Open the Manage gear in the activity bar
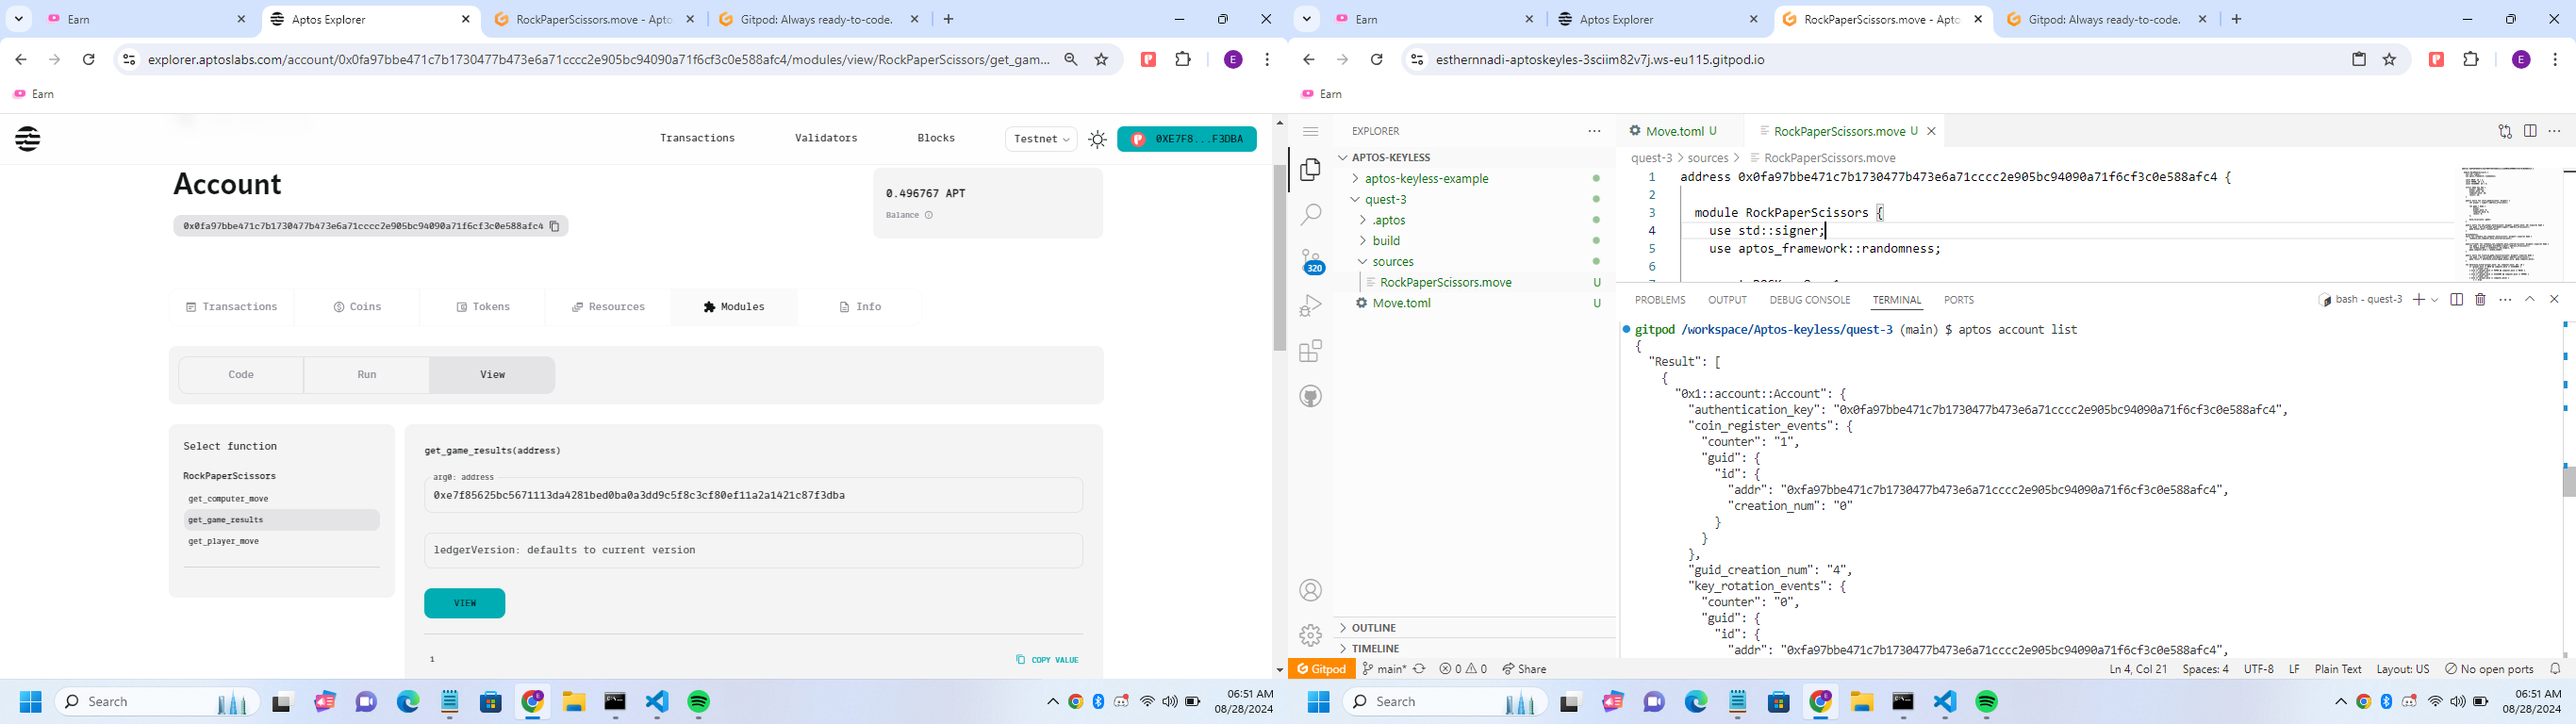This screenshot has width=2576, height=724. point(1310,635)
